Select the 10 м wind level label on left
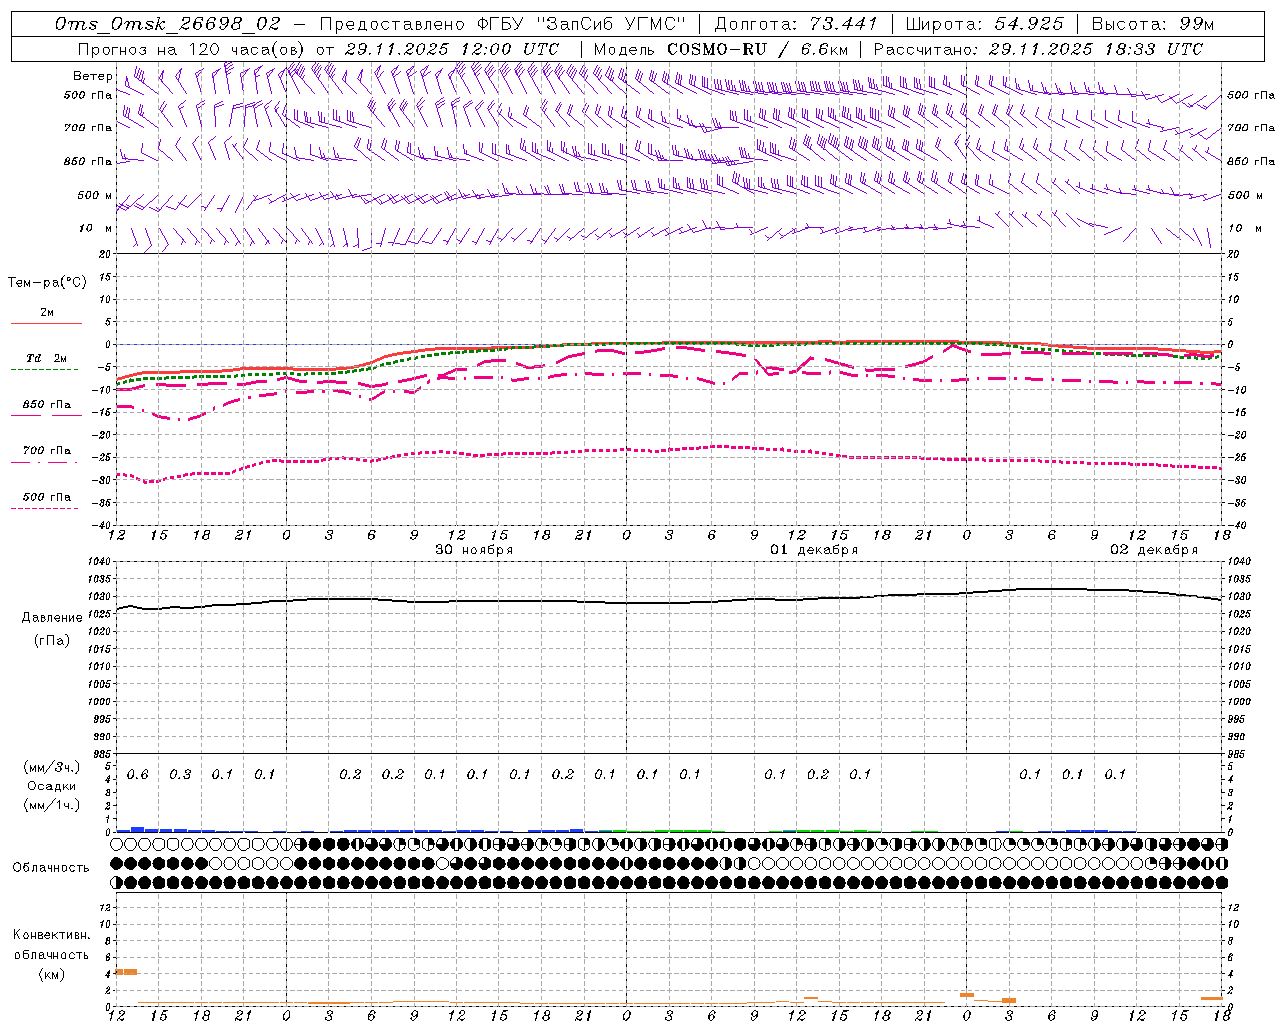The height and width of the screenshot is (1024, 1280). tap(96, 228)
